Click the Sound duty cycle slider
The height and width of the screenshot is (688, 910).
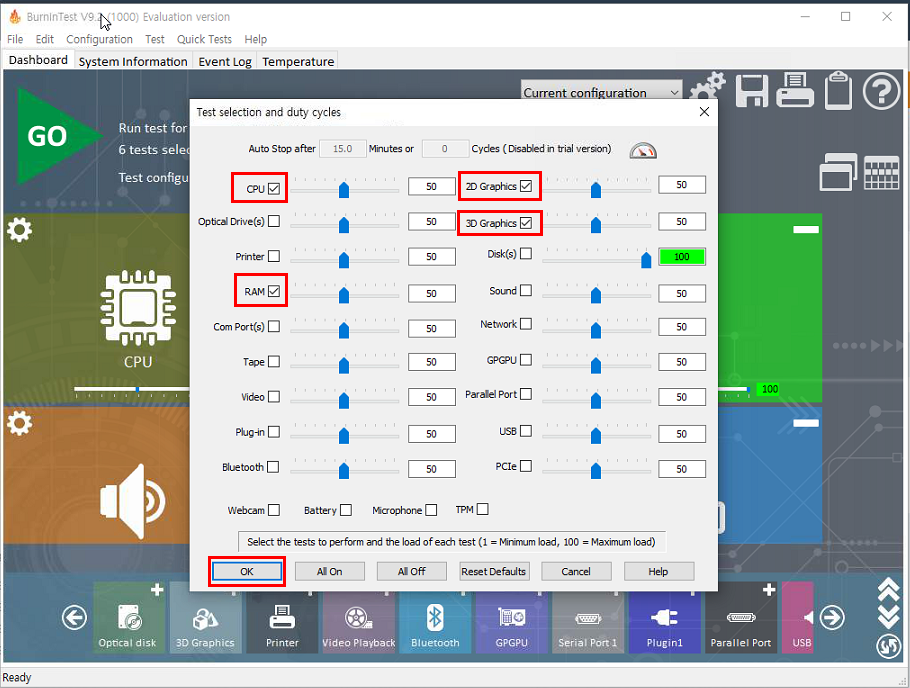coord(597,293)
